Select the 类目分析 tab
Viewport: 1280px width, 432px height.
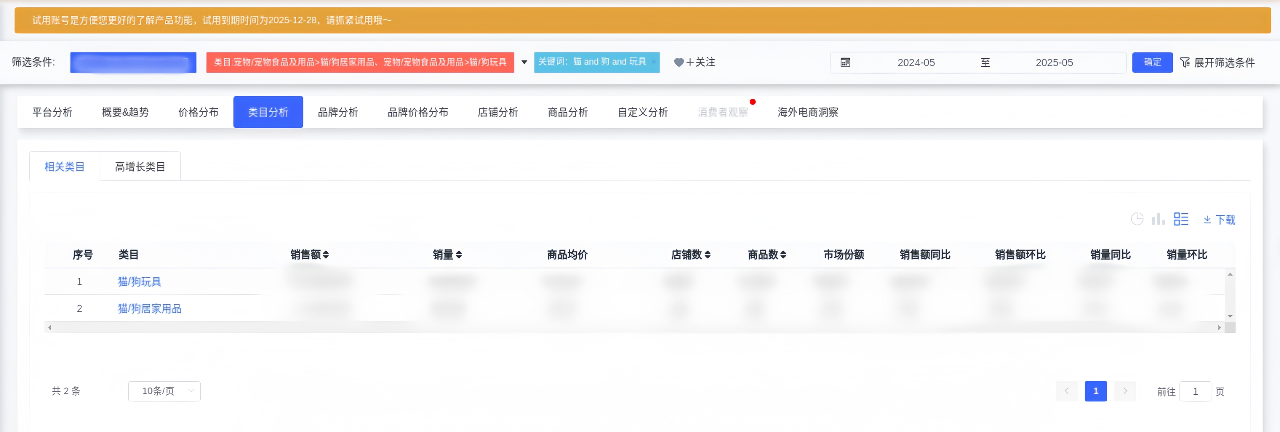pos(268,112)
